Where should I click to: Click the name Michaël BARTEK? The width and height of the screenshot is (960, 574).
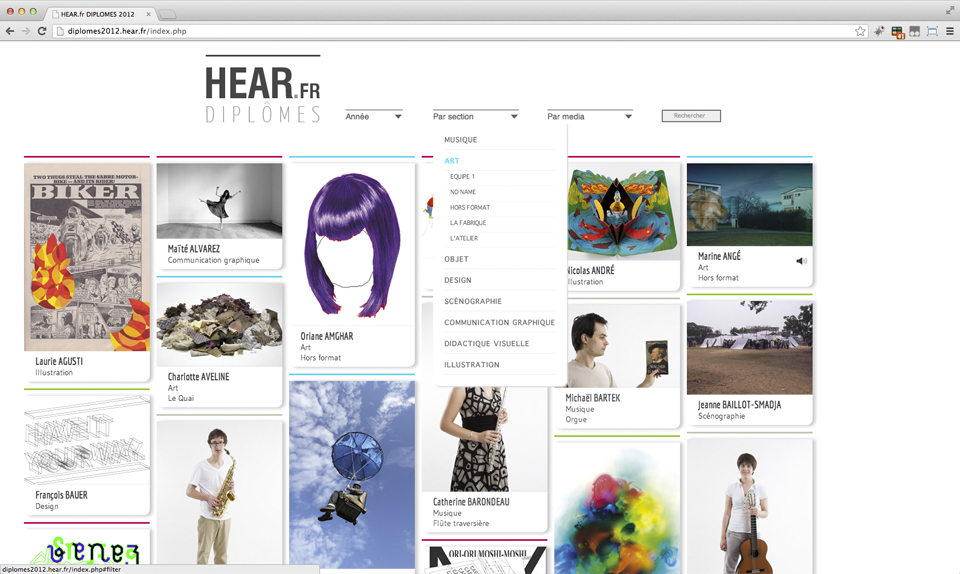pos(593,398)
